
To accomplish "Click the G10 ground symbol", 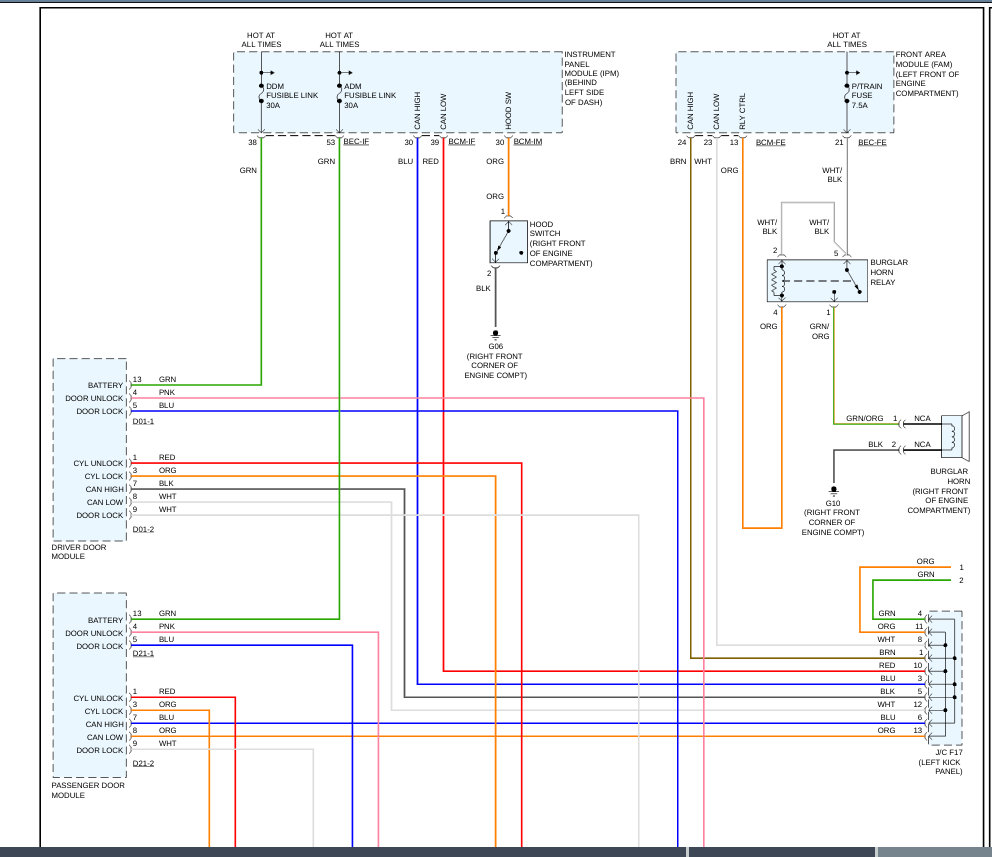I will tap(833, 491).
